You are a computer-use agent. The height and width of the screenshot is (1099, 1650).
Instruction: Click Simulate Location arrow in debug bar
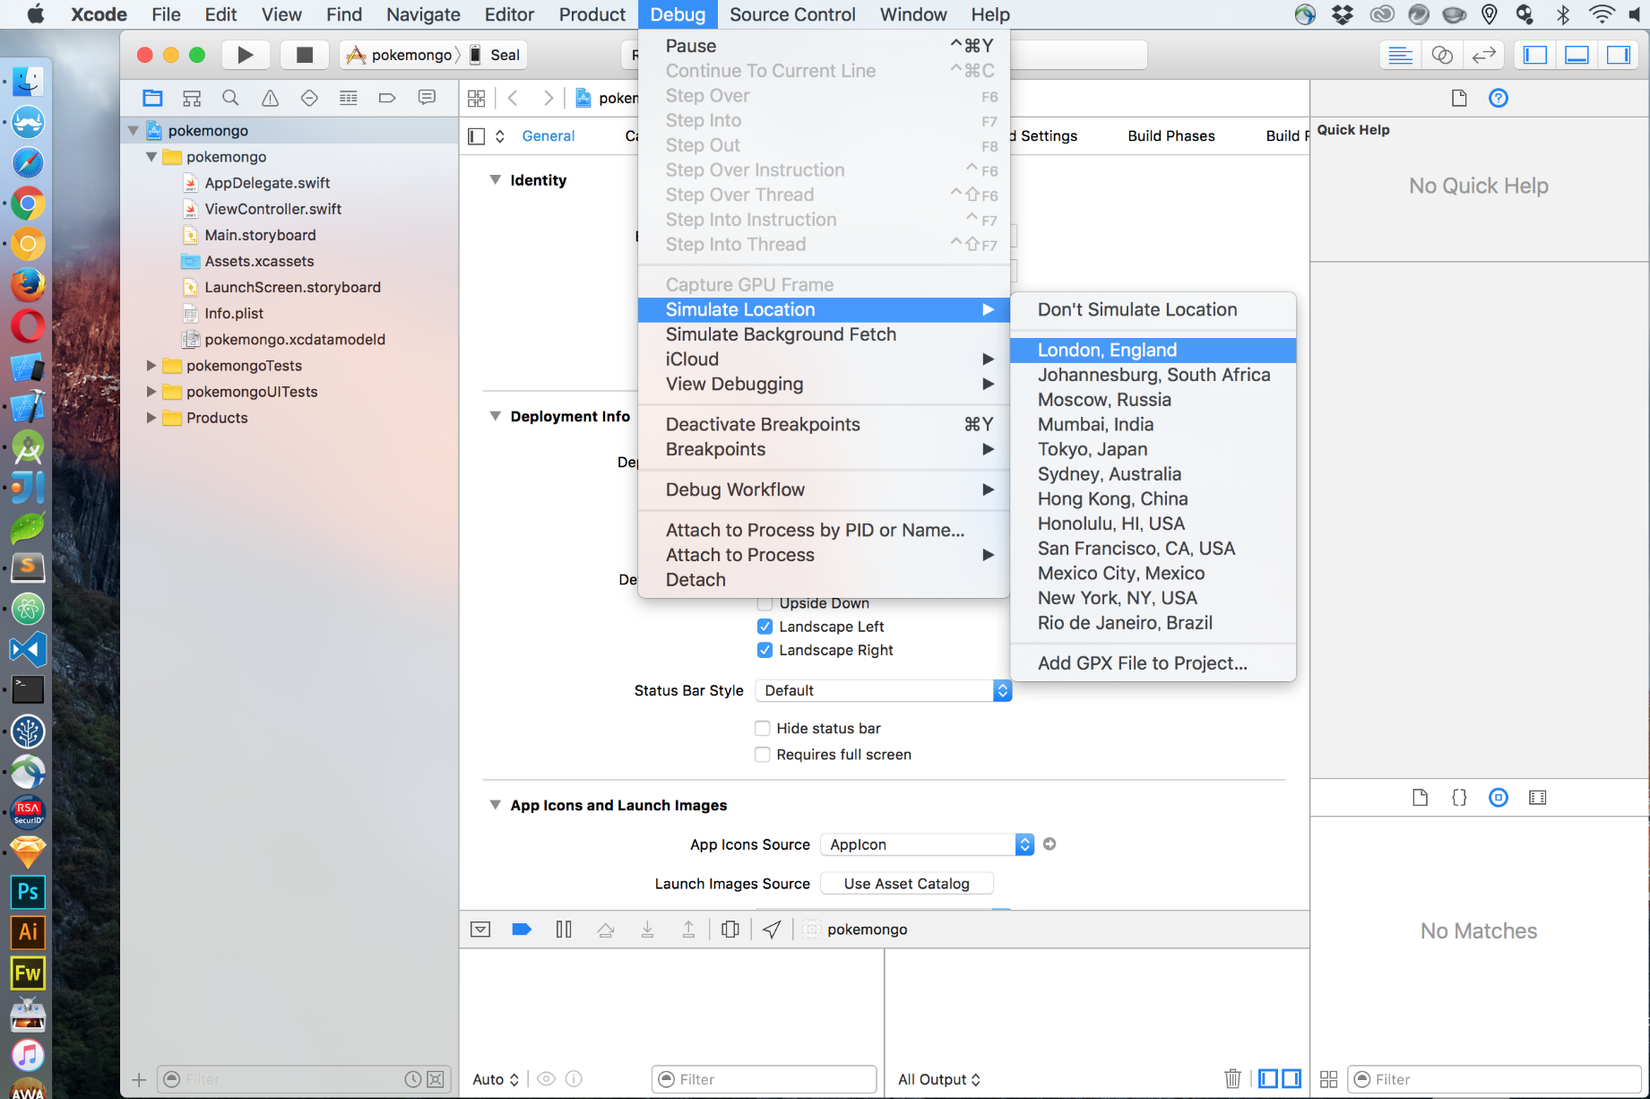(x=772, y=929)
